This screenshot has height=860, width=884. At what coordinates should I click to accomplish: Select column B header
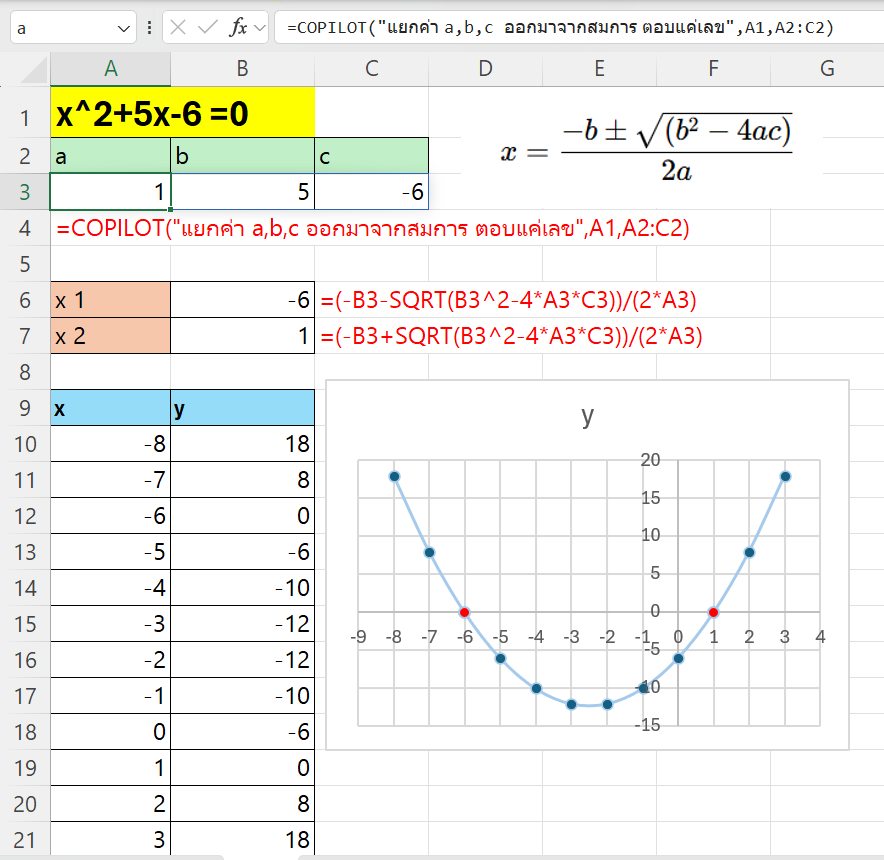242,69
